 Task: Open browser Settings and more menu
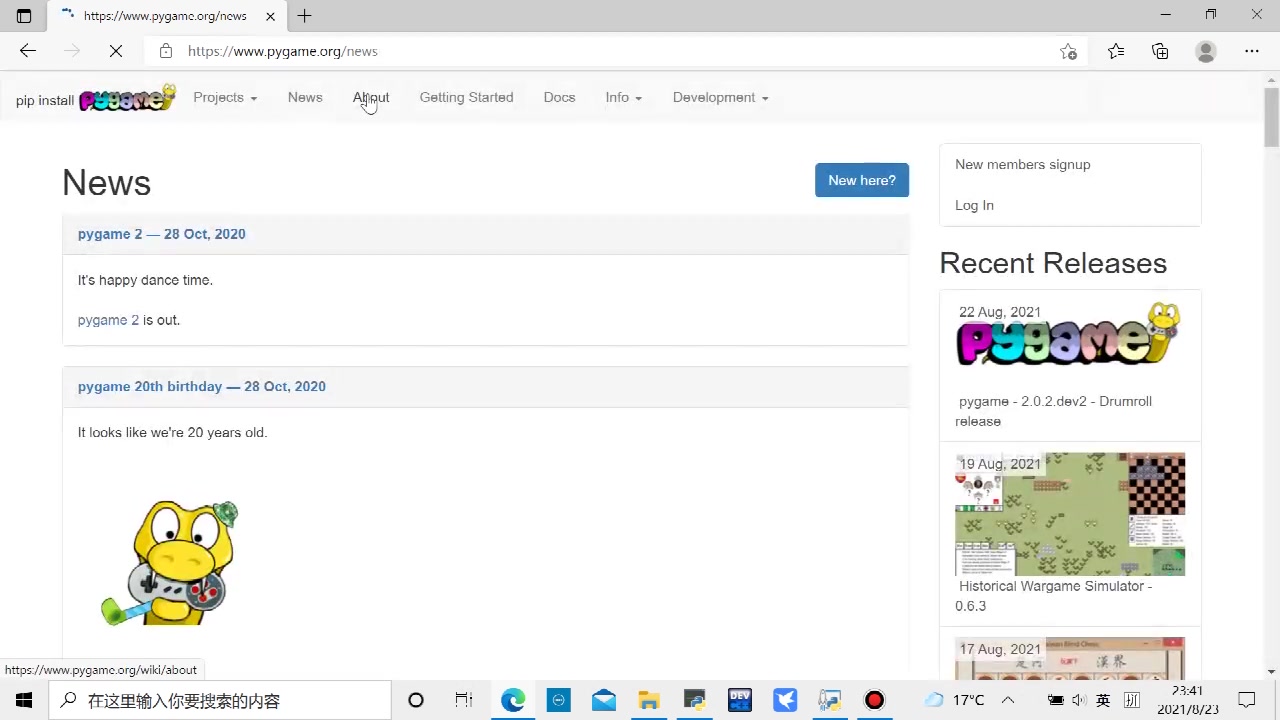click(x=1252, y=51)
